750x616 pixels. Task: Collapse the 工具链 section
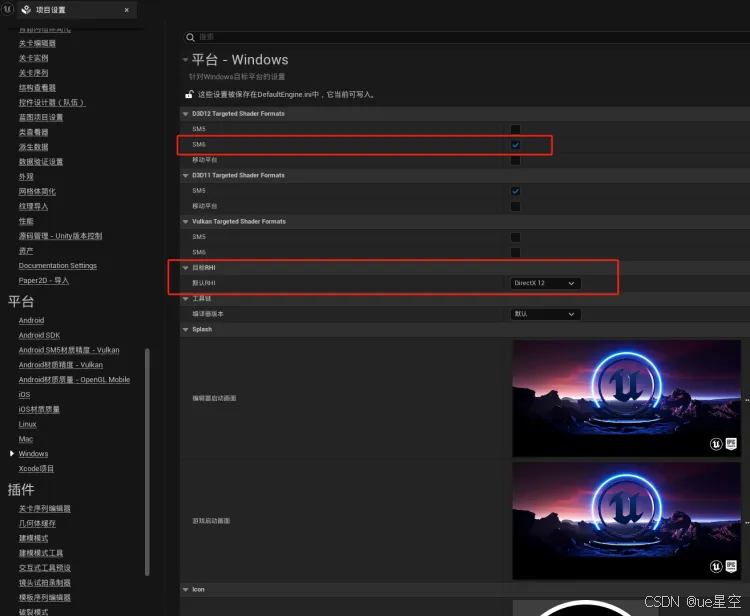coord(186,298)
